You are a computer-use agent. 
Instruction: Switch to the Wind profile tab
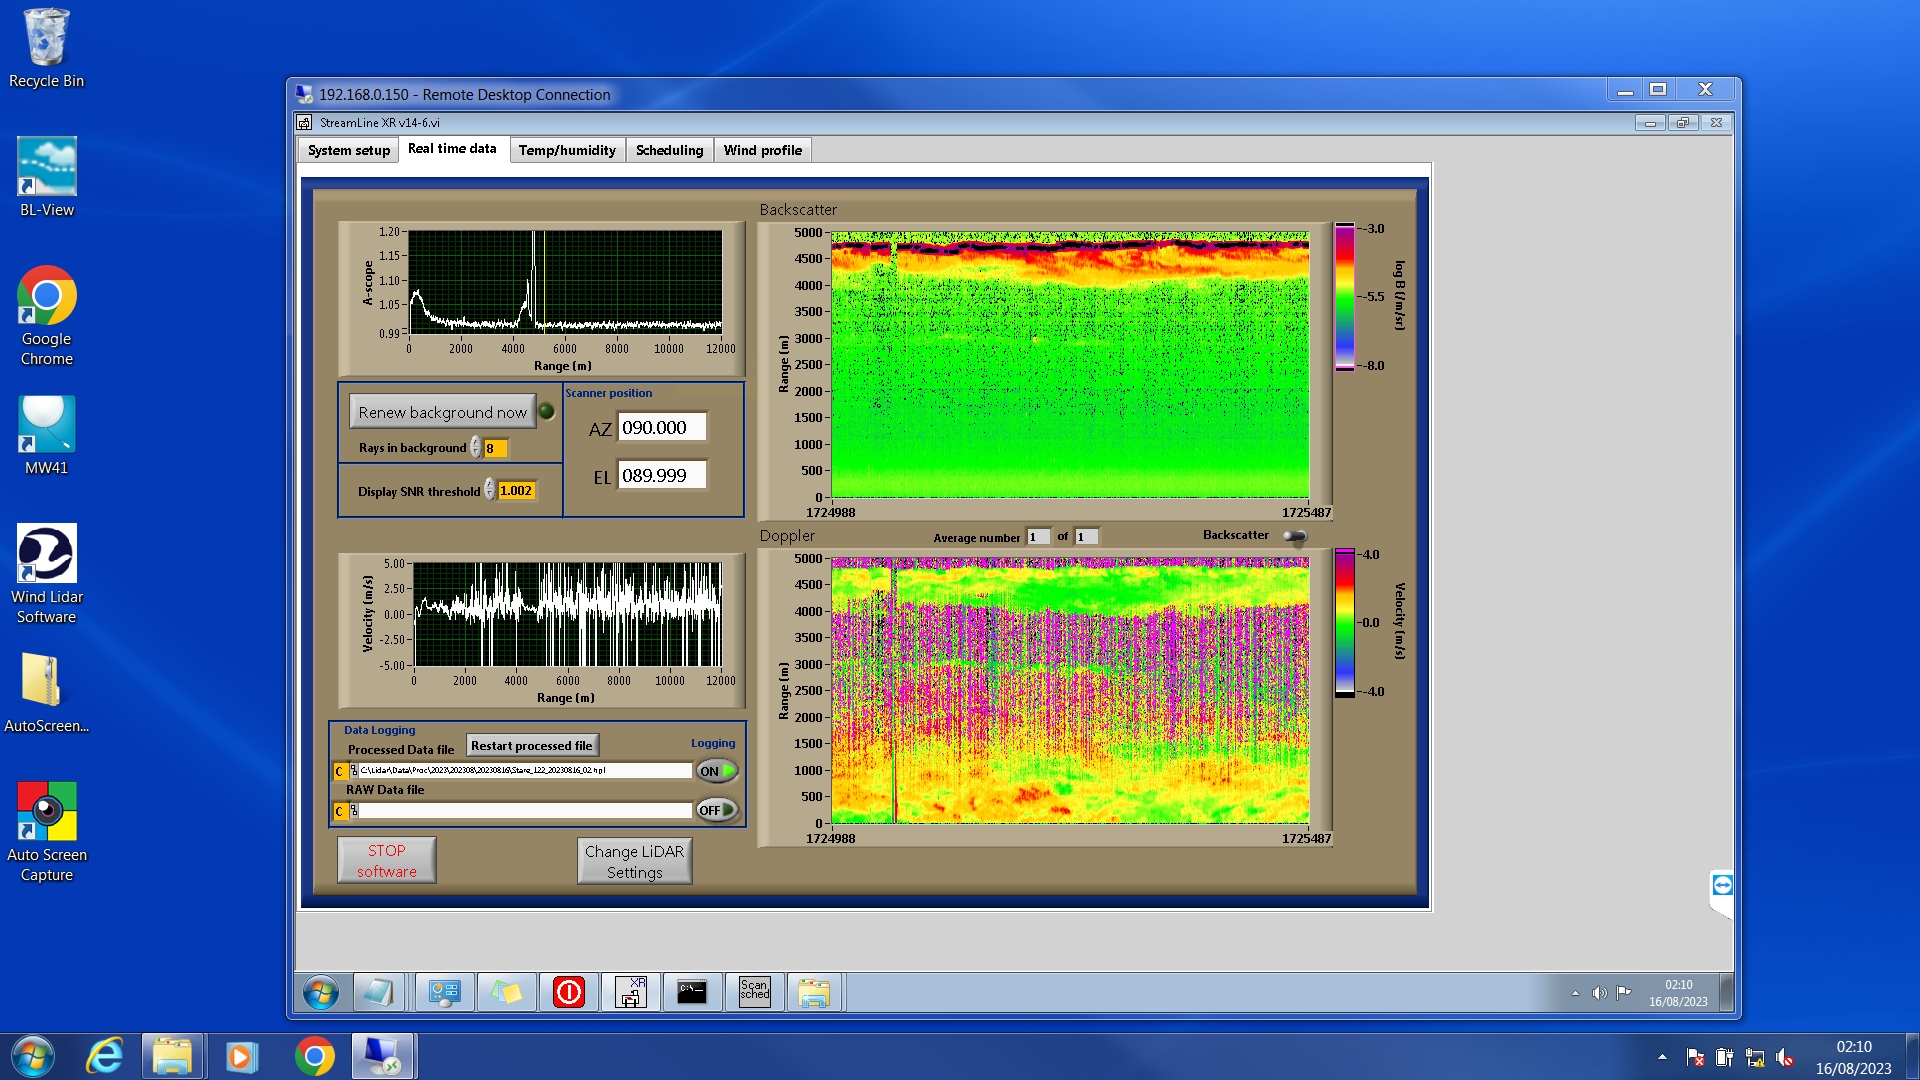(x=762, y=150)
